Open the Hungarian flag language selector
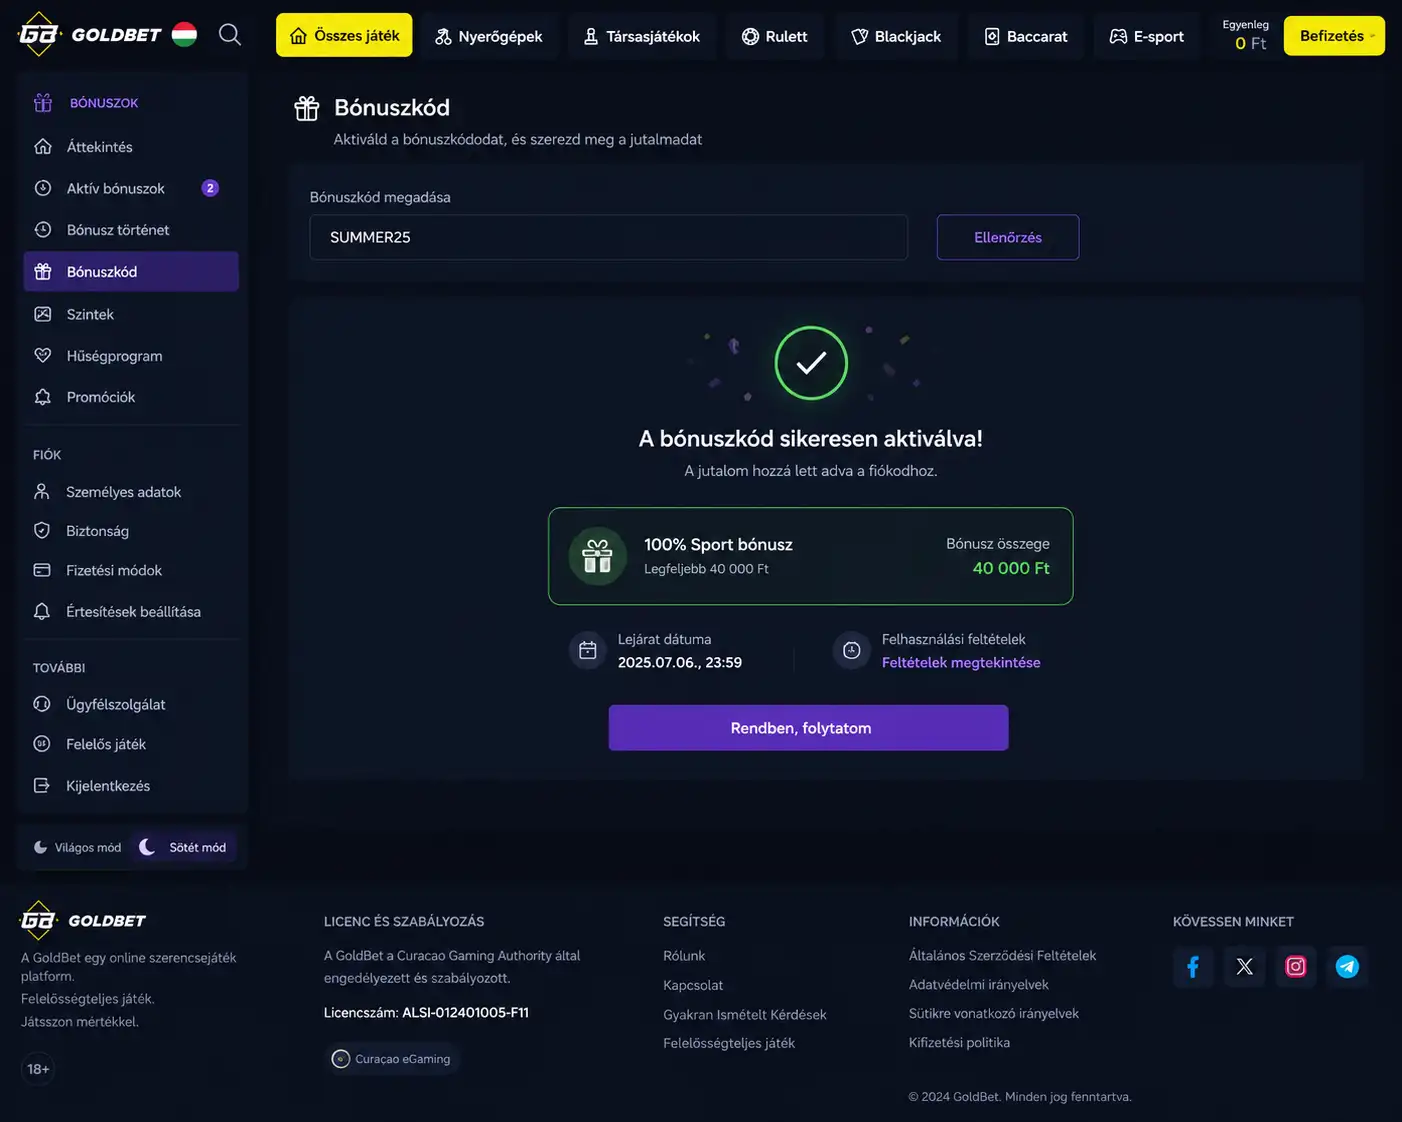Screen dimensions: 1402x1122 point(184,35)
